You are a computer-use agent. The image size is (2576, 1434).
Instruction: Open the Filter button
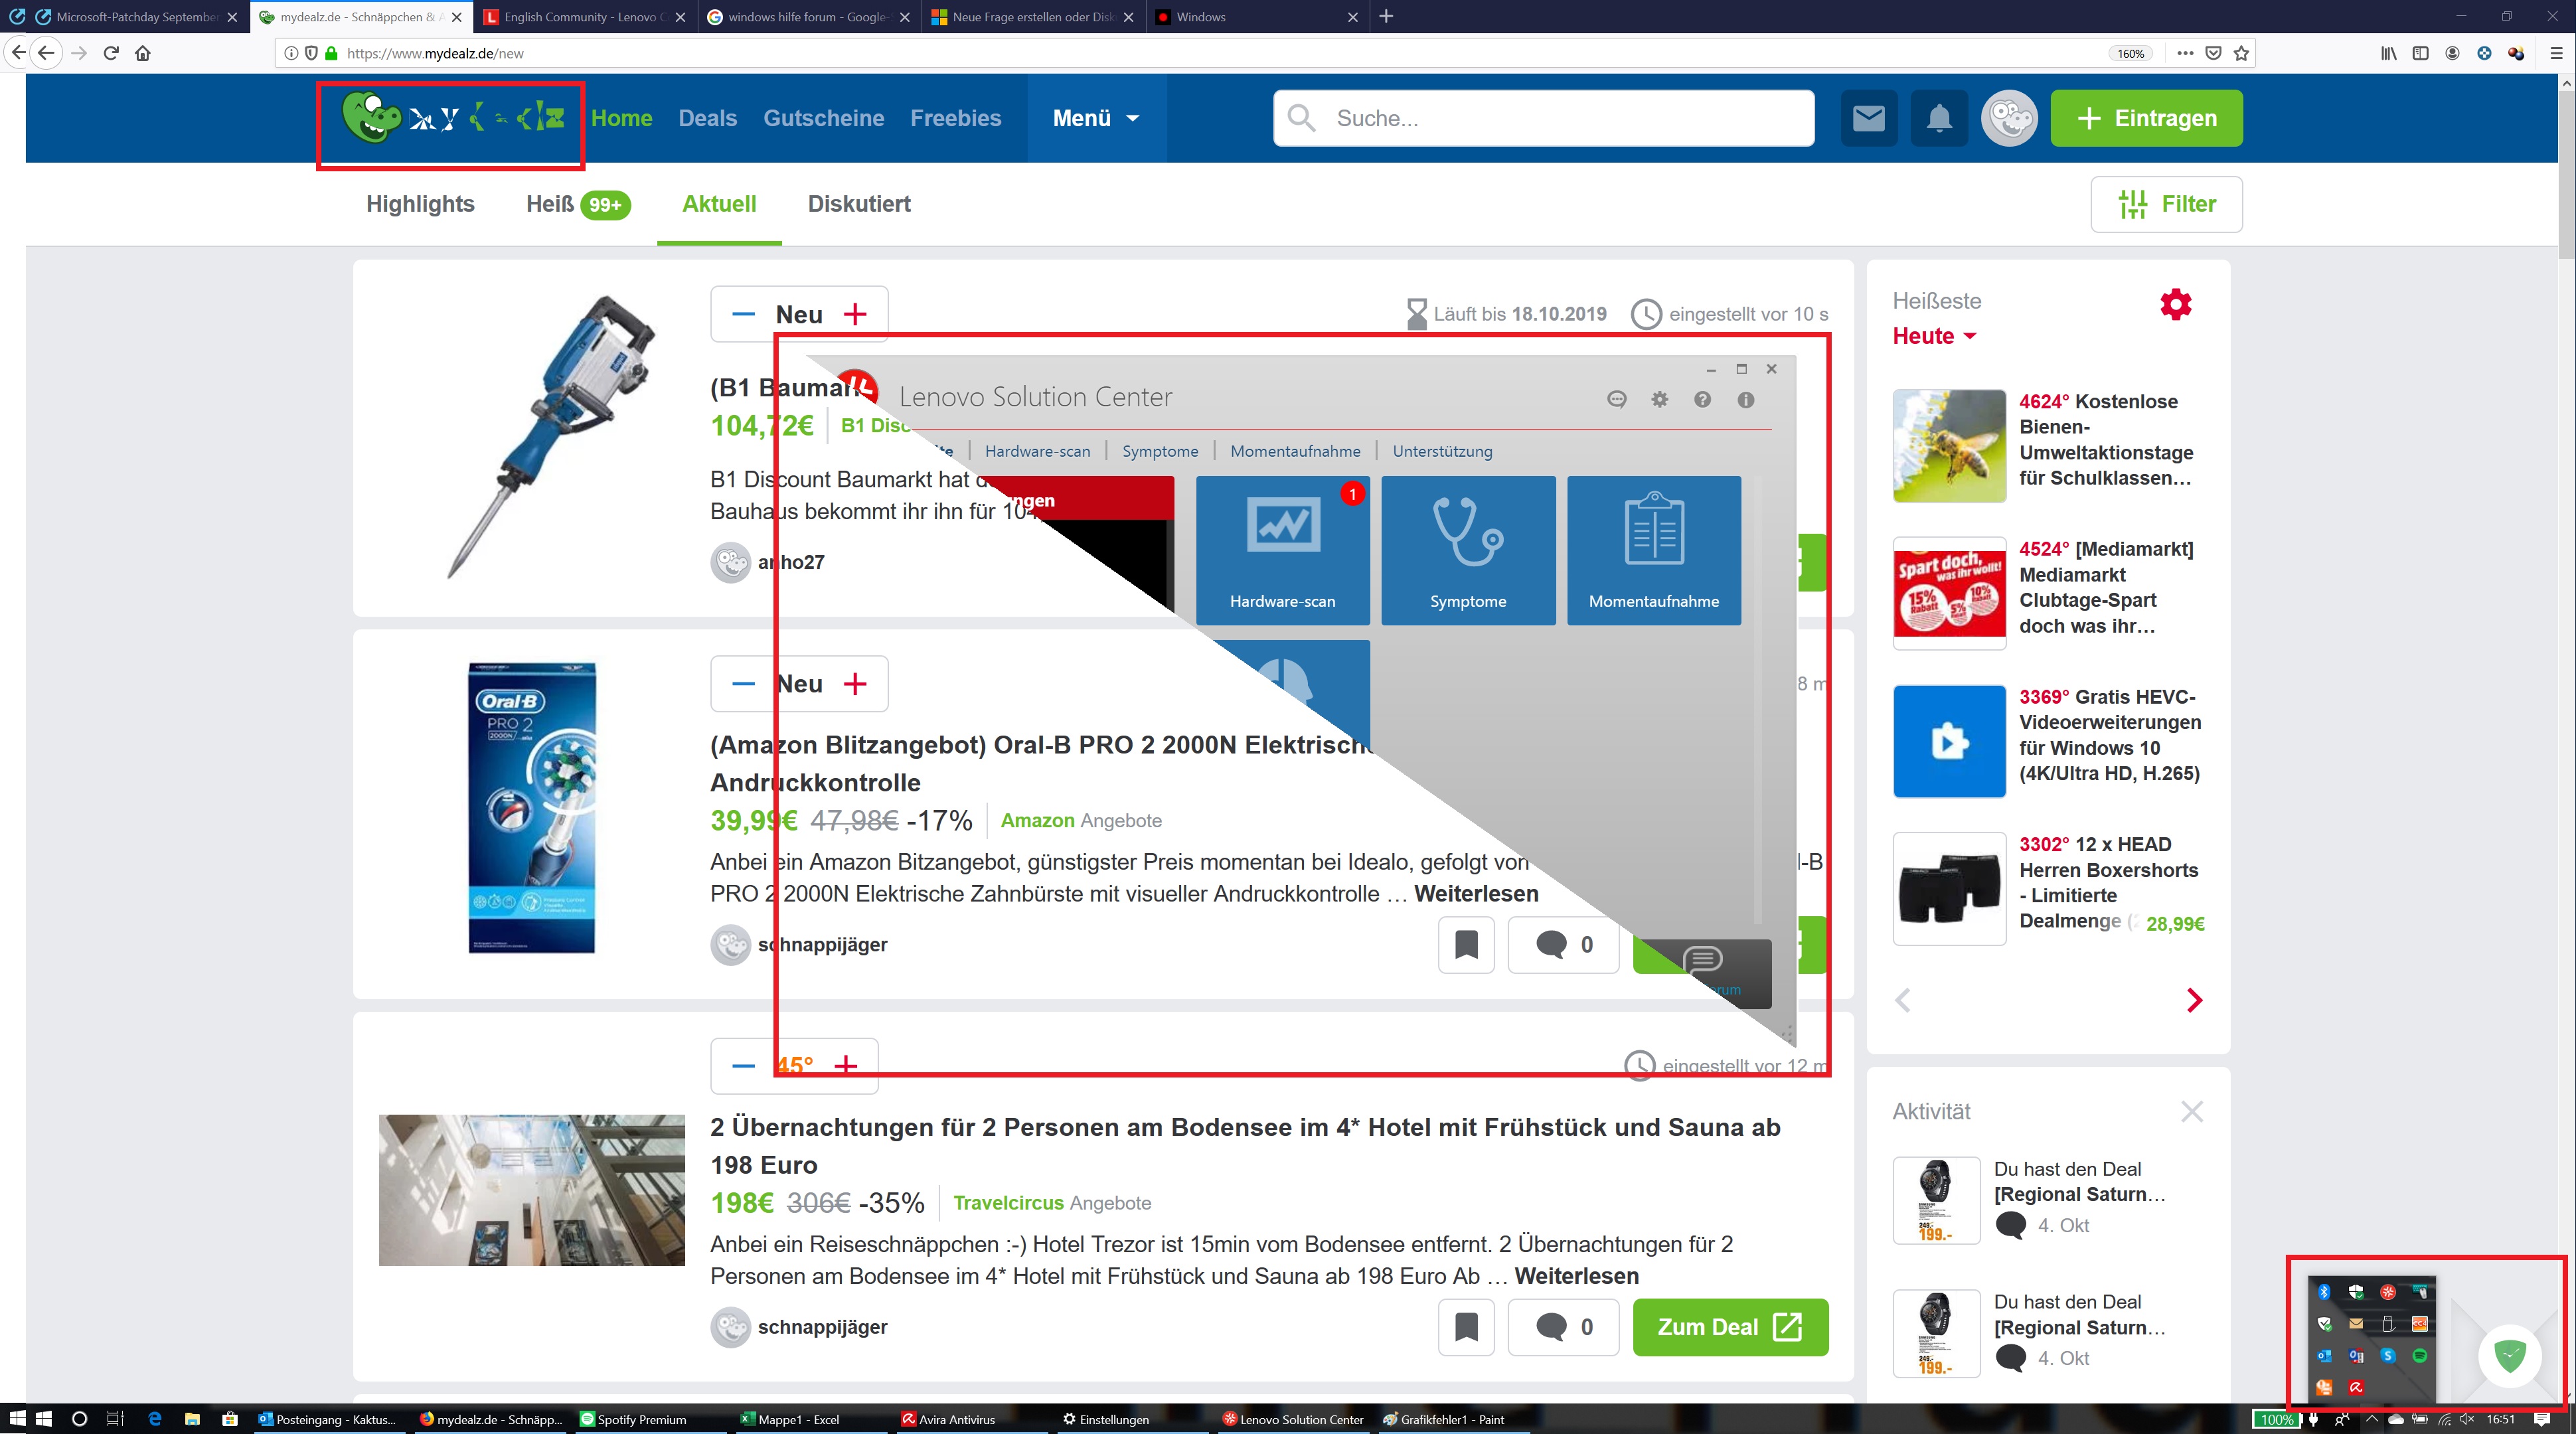pos(2166,204)
